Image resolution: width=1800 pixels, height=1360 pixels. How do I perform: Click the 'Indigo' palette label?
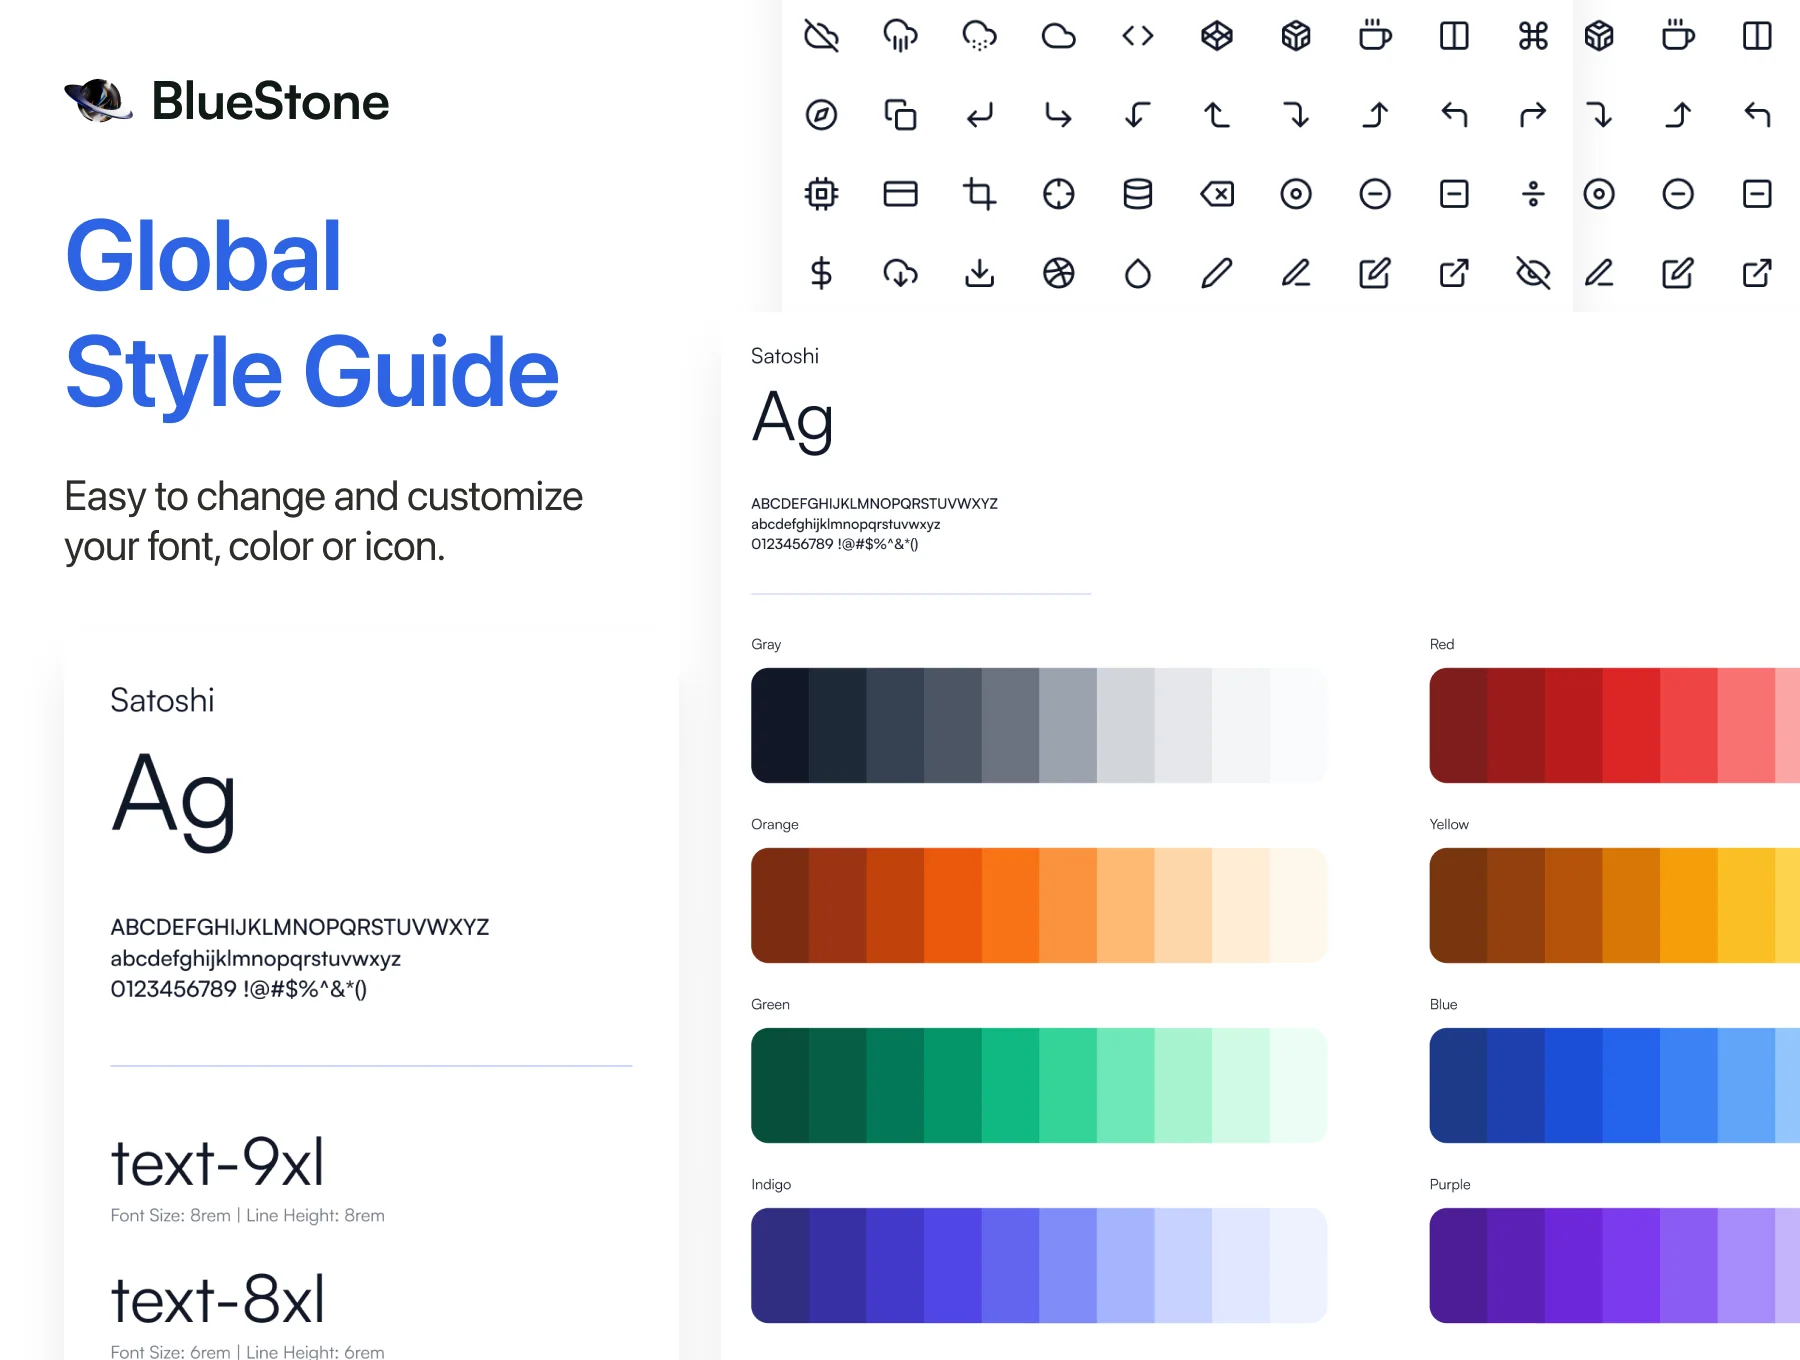point(771,1184)
